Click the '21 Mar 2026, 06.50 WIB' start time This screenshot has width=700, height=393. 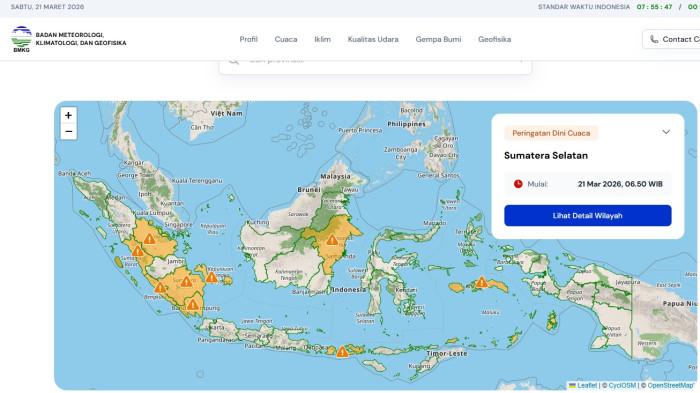click(620, 184)
